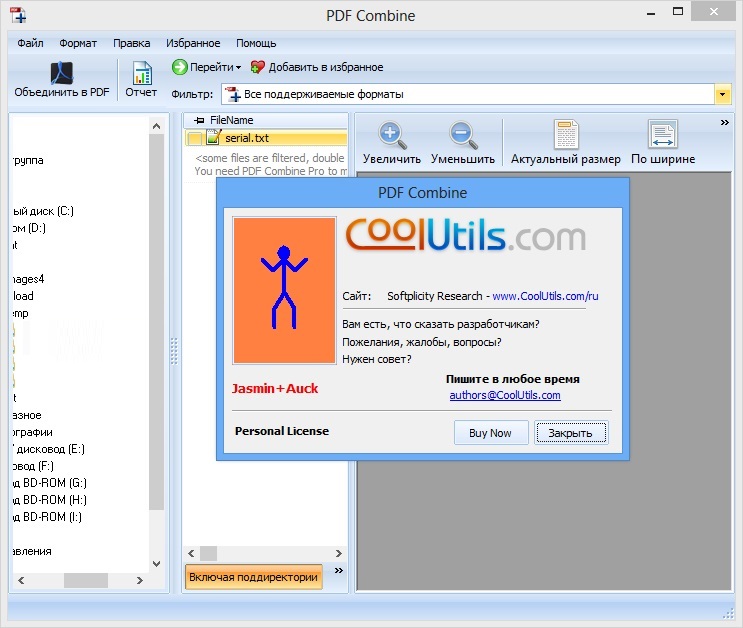Click the serial.txt file type icon
Image resolution: width=743 pixels, height=628 pixels.
click(x=213, y=137)
